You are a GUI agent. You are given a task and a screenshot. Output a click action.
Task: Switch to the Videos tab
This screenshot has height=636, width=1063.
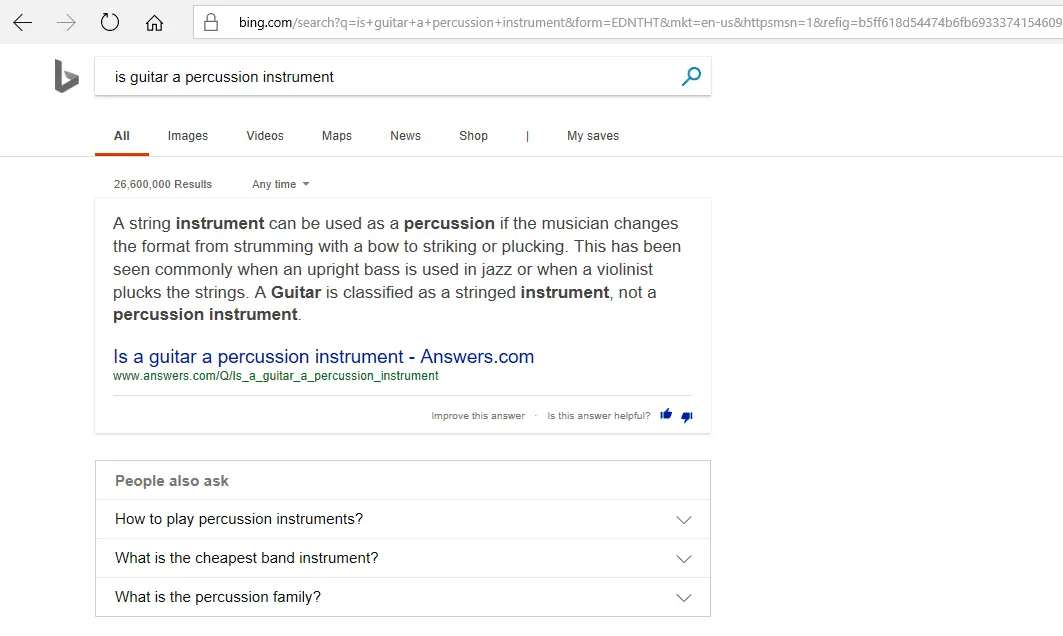click(x=265, y=136)
